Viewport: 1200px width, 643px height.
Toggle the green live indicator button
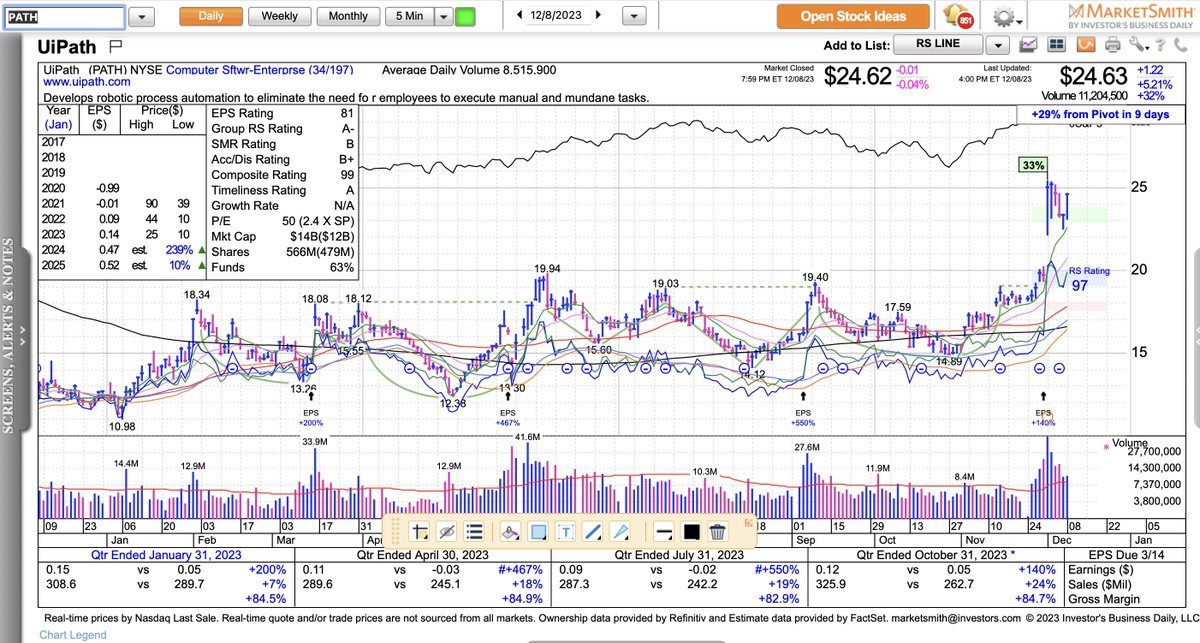click(465, 16)
